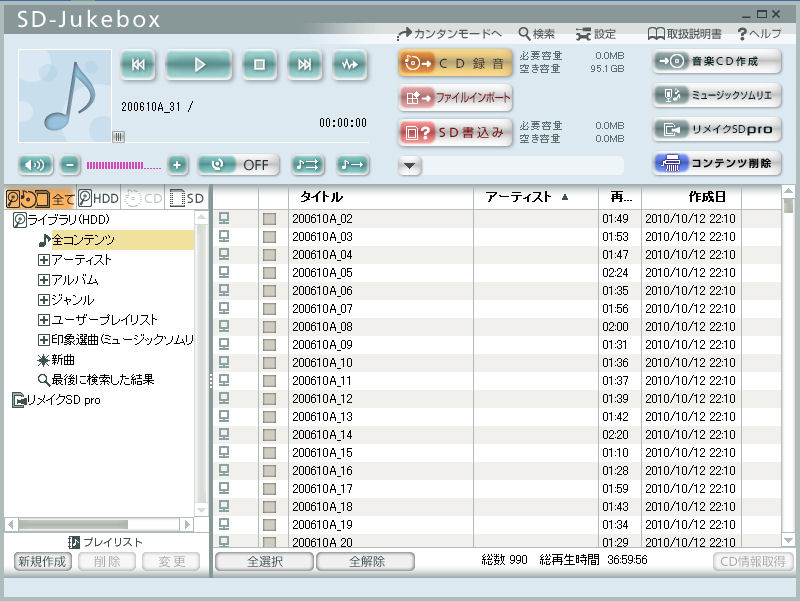Click the album art music note thumbnail
This screenshot has height=601, width=800.
65,96
